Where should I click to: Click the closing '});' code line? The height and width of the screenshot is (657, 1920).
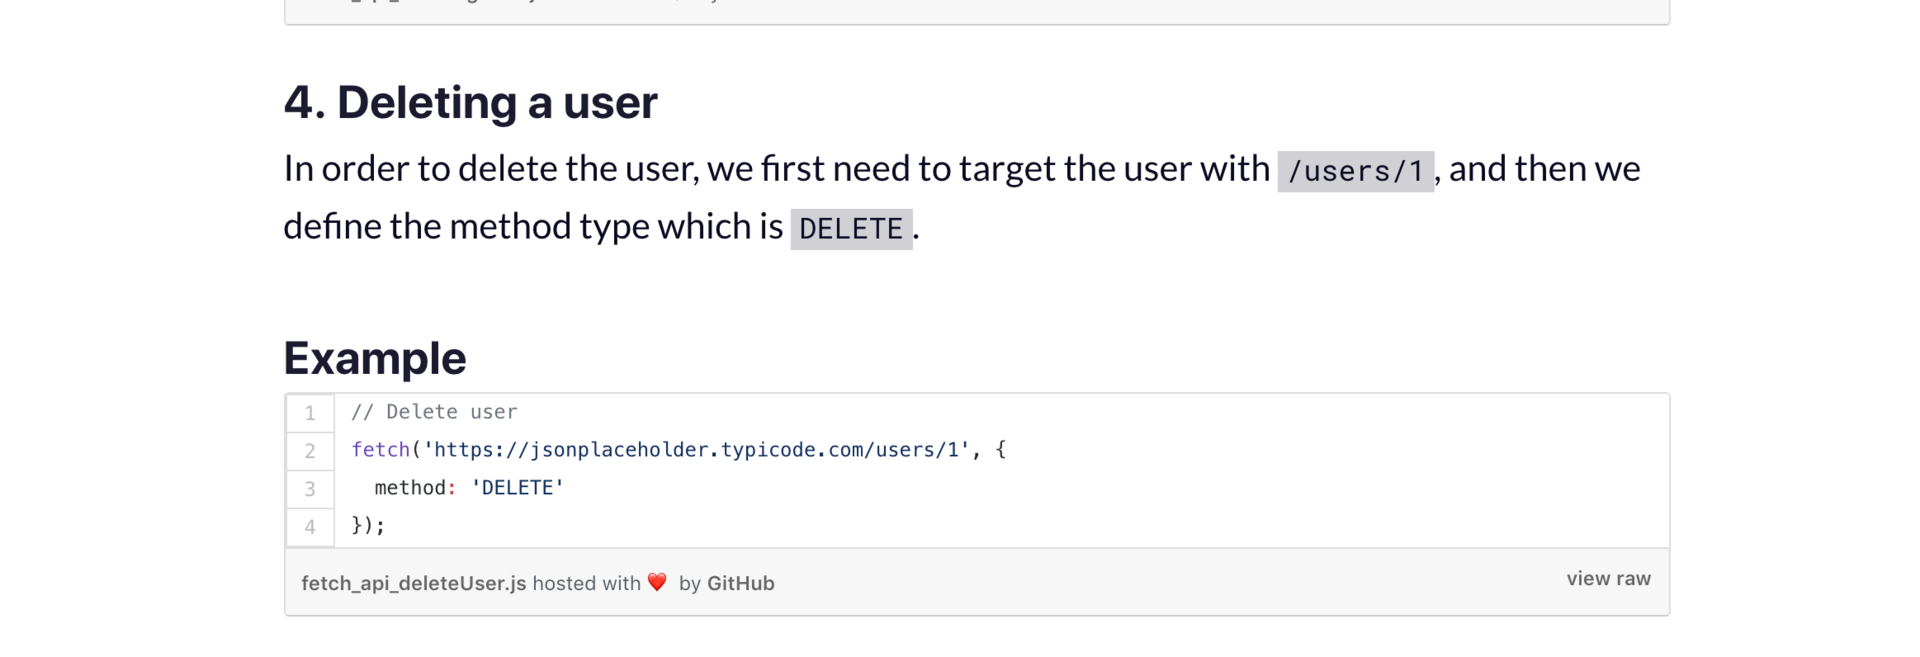click(368, 526)
